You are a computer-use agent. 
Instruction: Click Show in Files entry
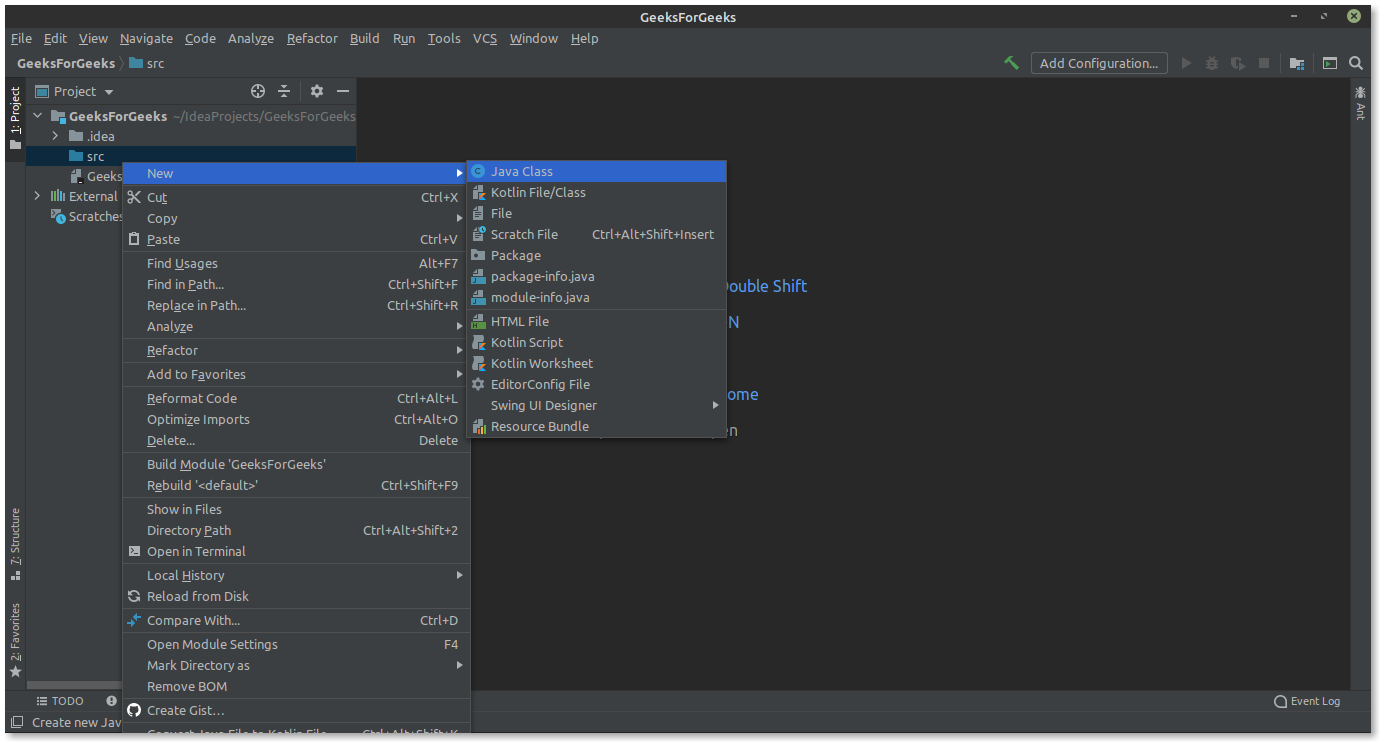[x=296, y=509]
